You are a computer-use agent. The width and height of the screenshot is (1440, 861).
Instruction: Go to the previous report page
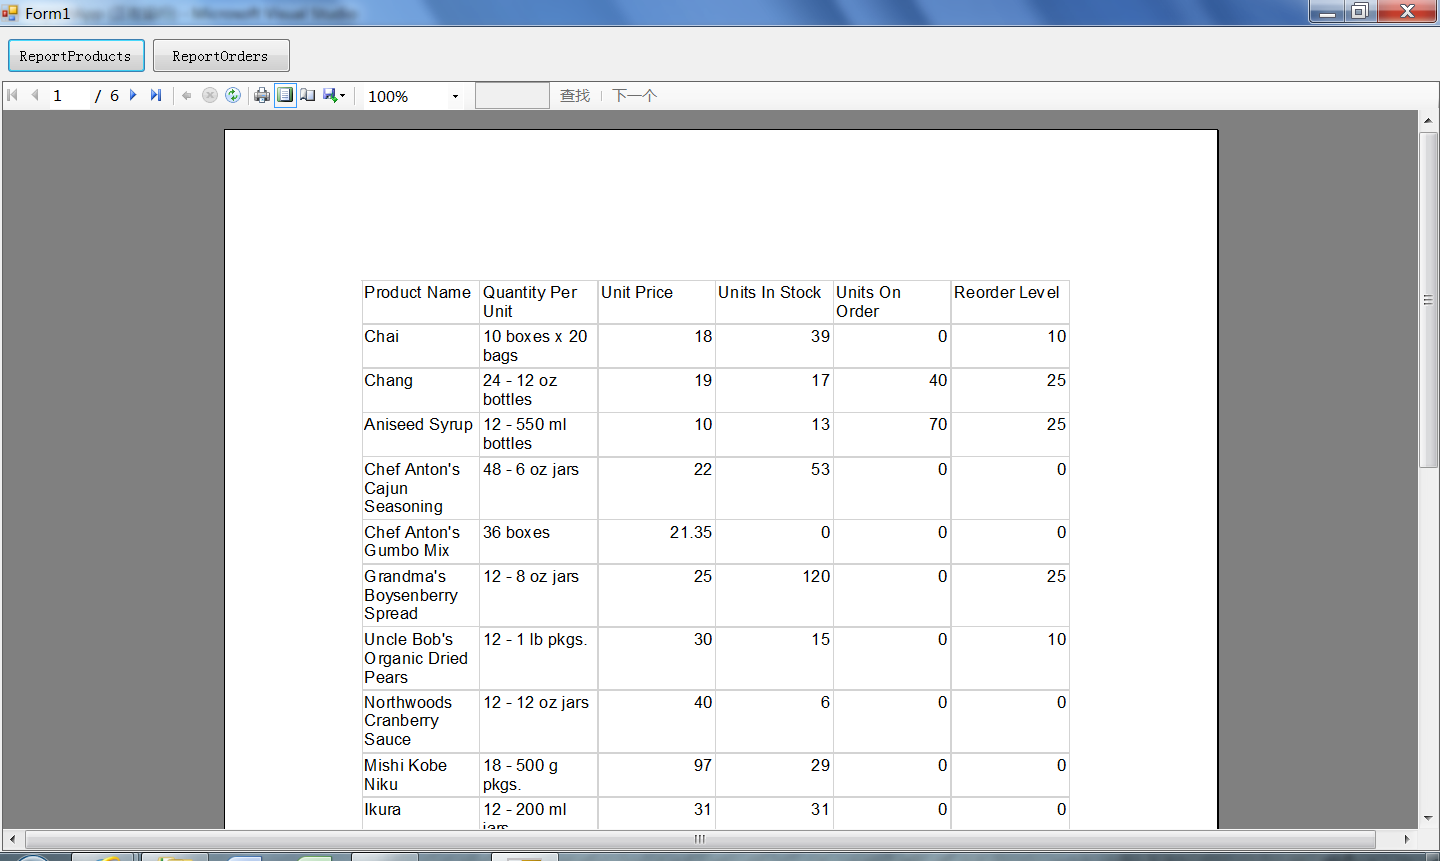point(35,95)
